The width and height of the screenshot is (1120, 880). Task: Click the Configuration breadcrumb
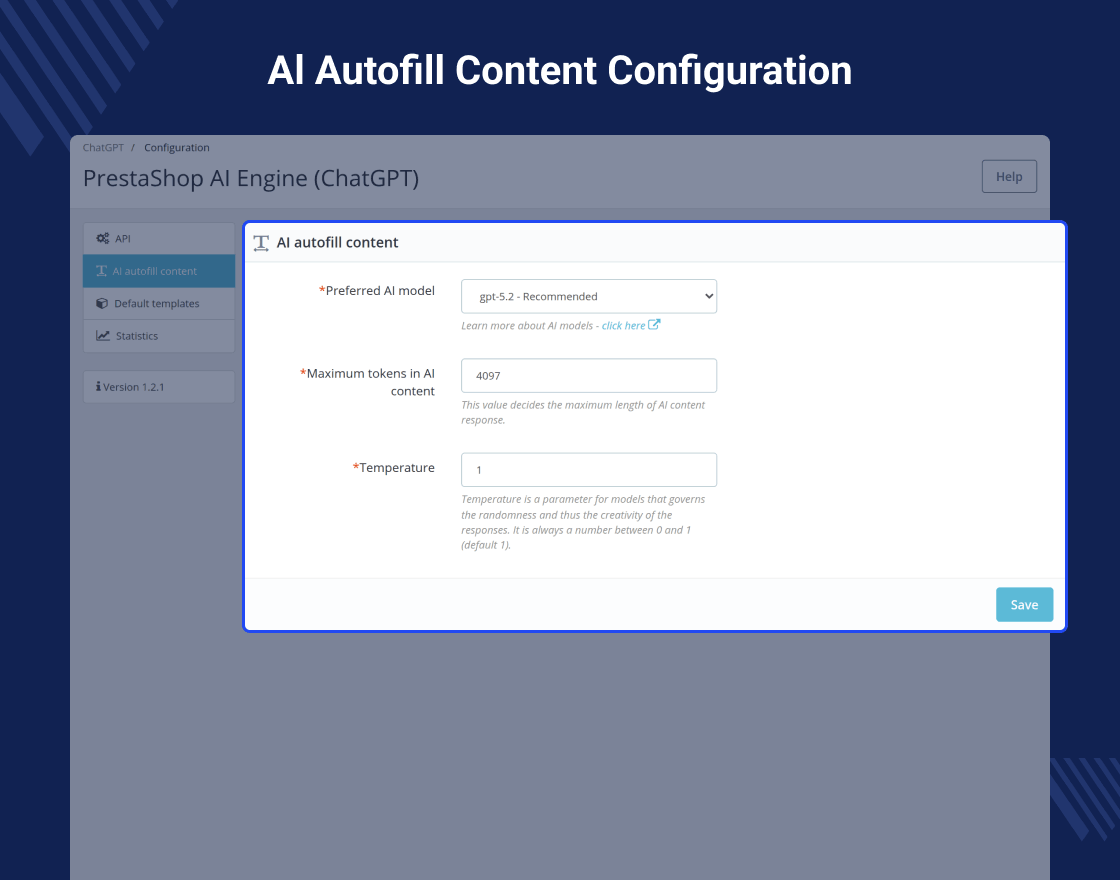(x=177, y=147)
